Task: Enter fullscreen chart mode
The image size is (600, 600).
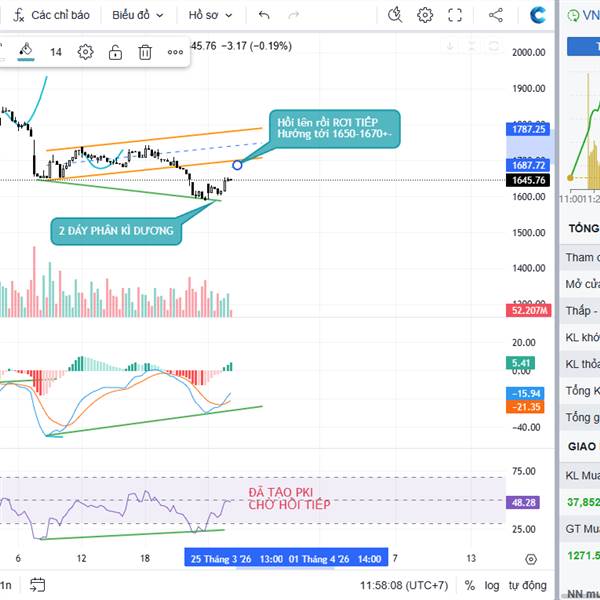Action: click(455, 15)
